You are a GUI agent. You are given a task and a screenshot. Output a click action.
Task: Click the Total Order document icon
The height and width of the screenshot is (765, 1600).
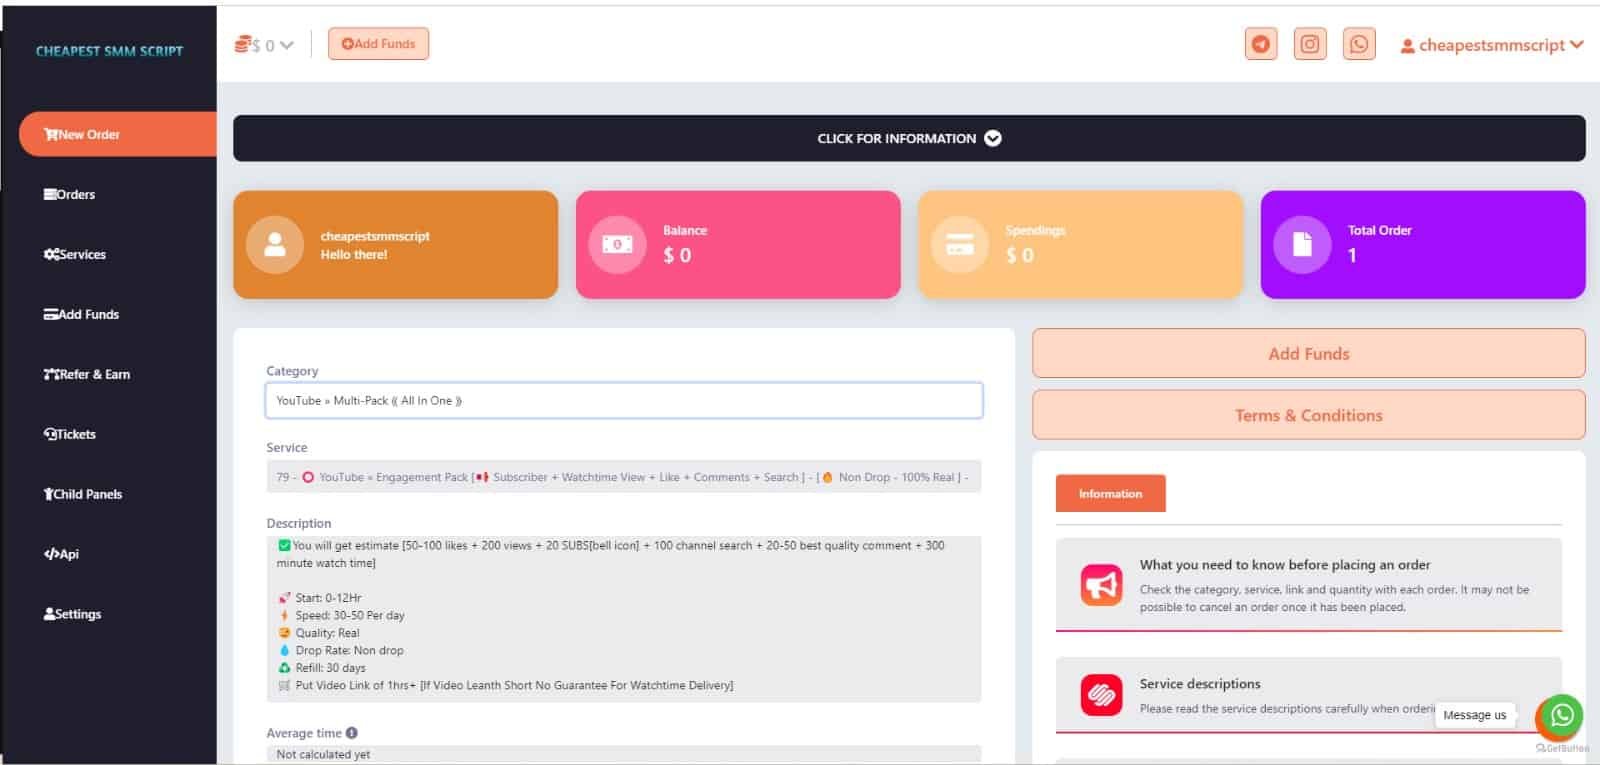1302,244
